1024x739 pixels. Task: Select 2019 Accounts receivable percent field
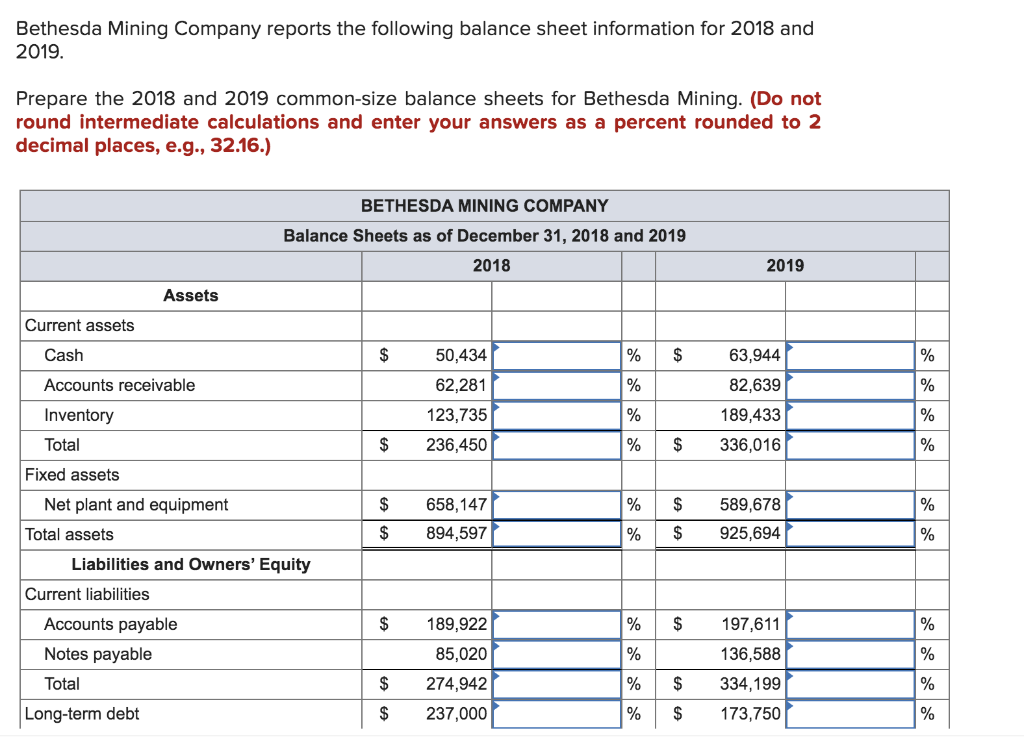[x=850, y=386]
